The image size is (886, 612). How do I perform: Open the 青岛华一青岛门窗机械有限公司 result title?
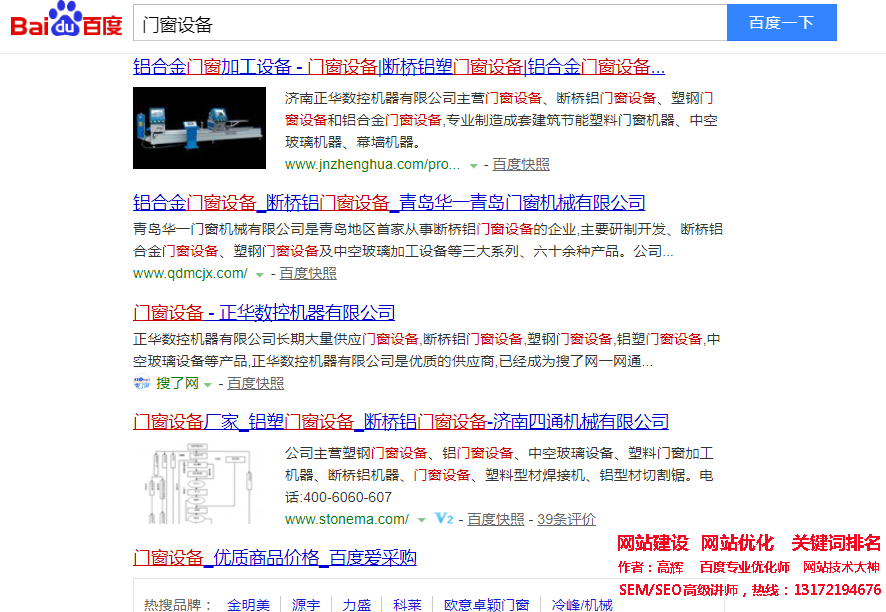tap(389, 202)
